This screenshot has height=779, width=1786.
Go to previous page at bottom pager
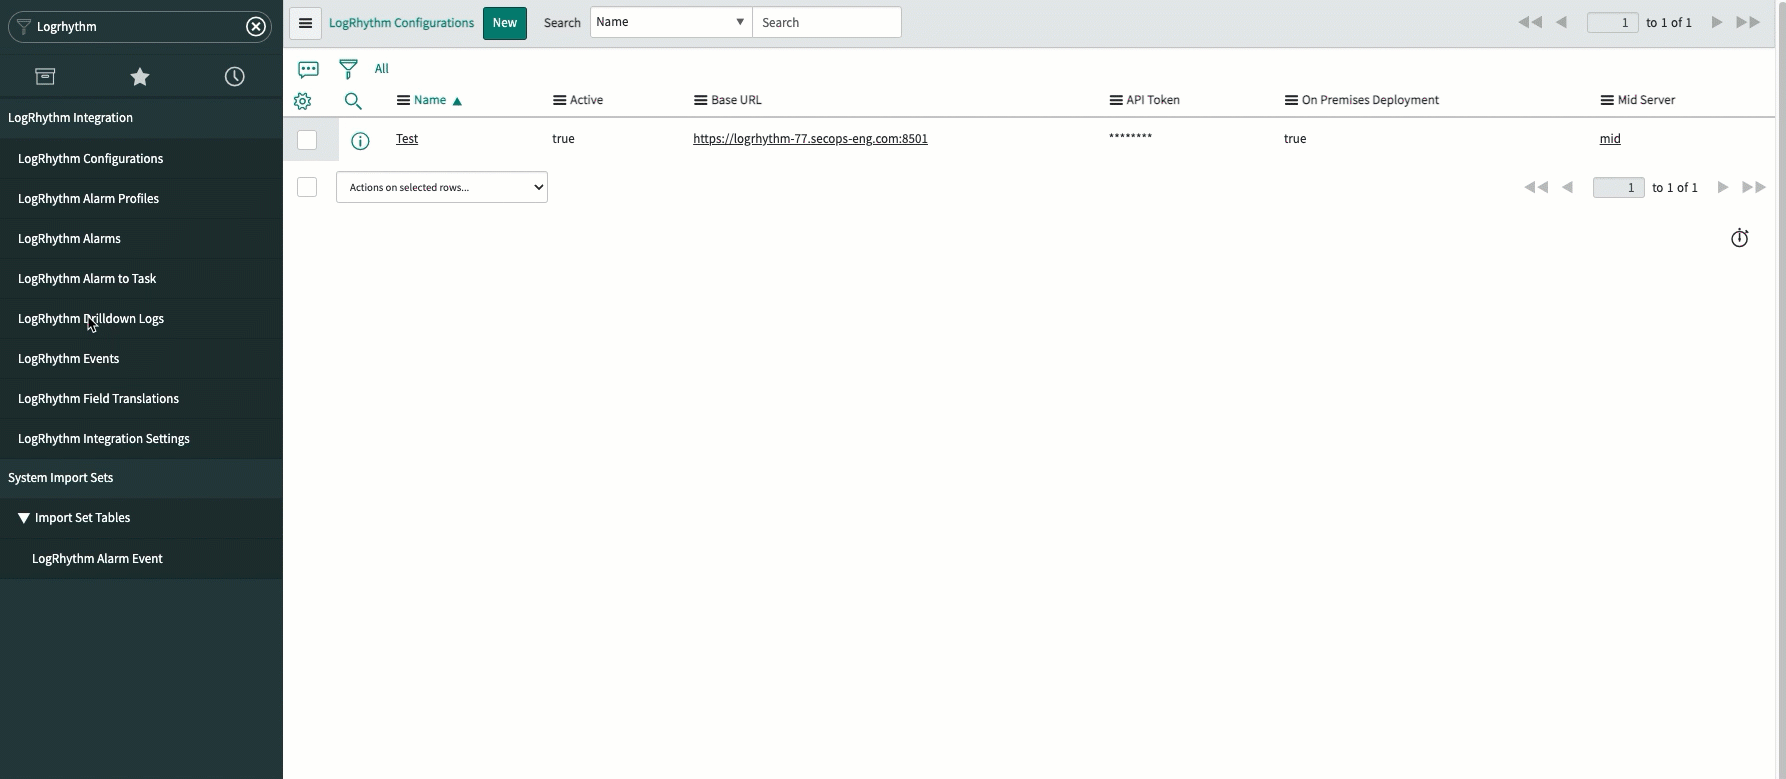click(x=1567, y=187)
